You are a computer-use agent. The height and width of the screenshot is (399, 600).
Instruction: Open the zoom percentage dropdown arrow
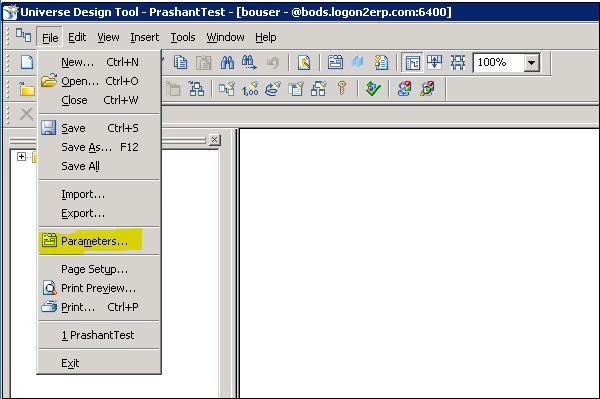coord(532,62)
